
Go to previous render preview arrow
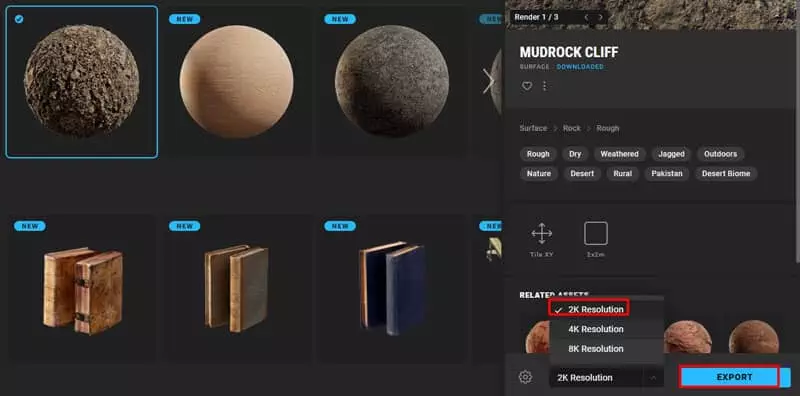click(586, 17)
